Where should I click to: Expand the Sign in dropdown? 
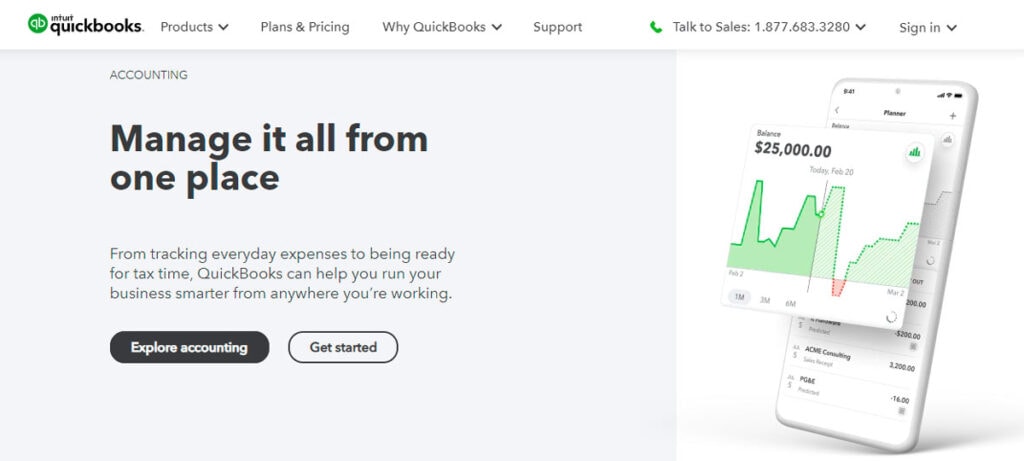(928, 27)
